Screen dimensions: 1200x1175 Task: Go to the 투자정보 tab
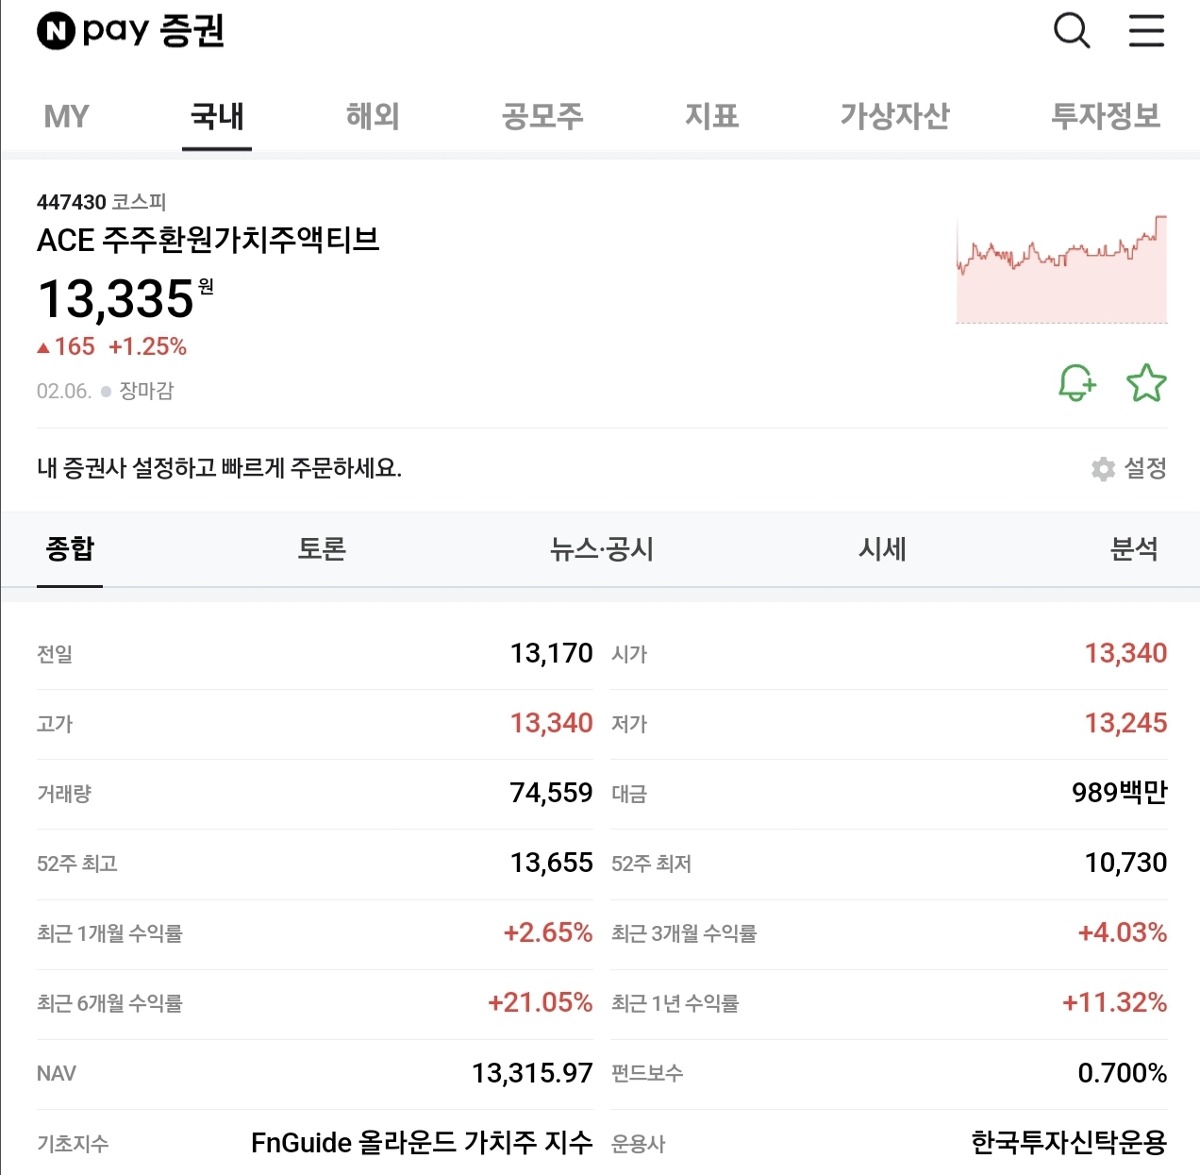point(1105,117)
